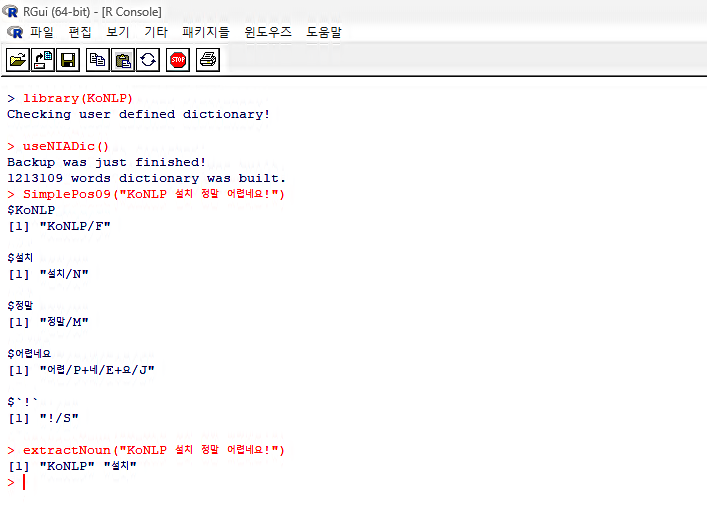Open the 편집 menu

[80, 32]
